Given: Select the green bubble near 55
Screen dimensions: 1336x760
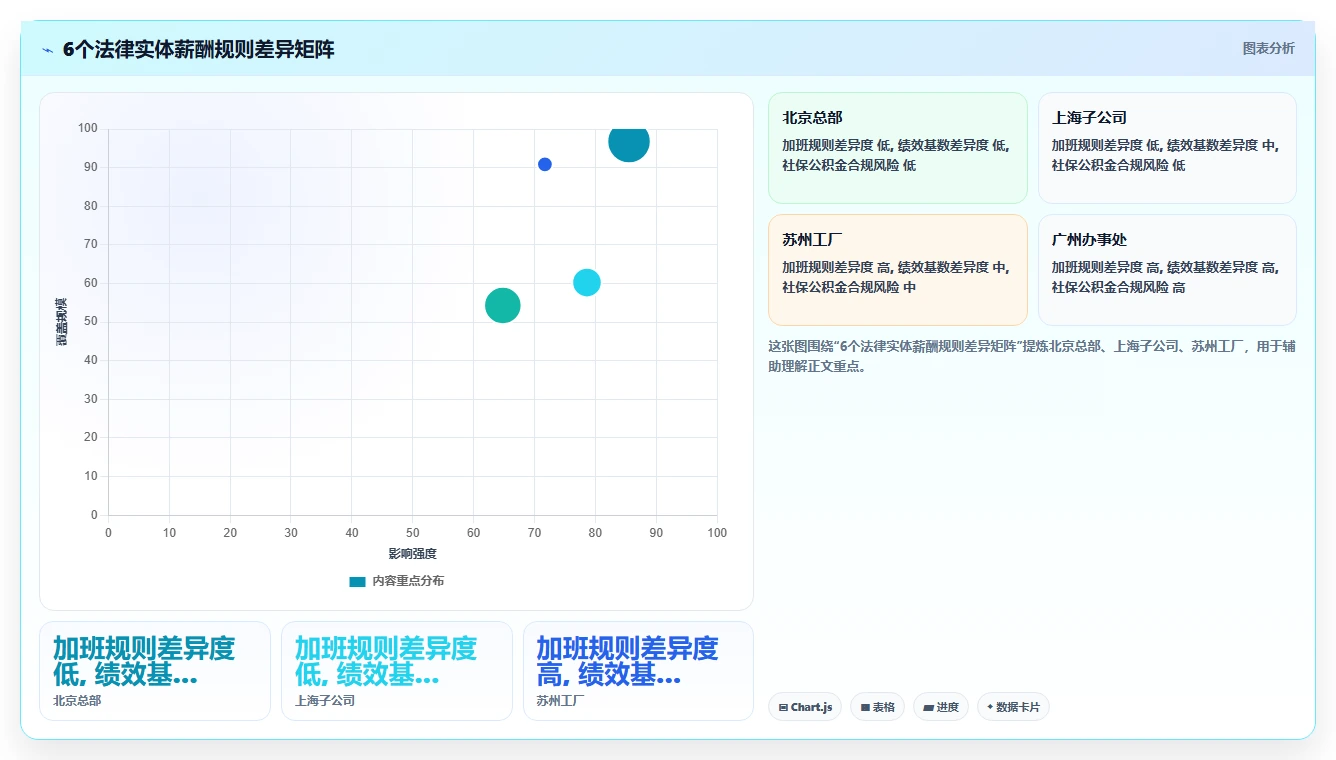Looking at the screenshot, I should tap(503, 305).
